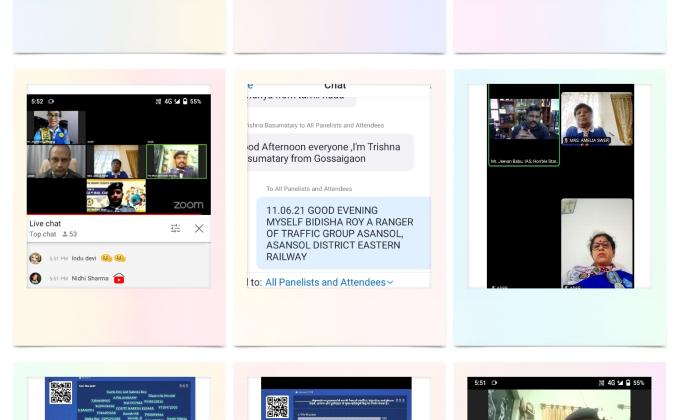Click the laughing emoji in Indu devi's message
Viewport: 680px width, 420px height.
coord(106,258)
